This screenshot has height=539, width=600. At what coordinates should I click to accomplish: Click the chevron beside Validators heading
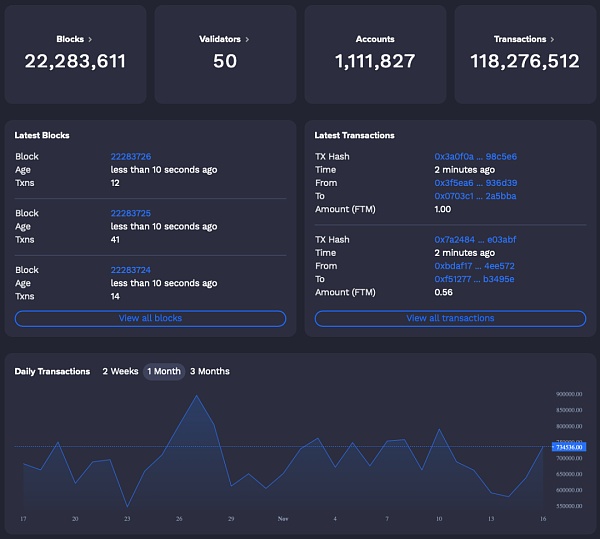(247, 39)
